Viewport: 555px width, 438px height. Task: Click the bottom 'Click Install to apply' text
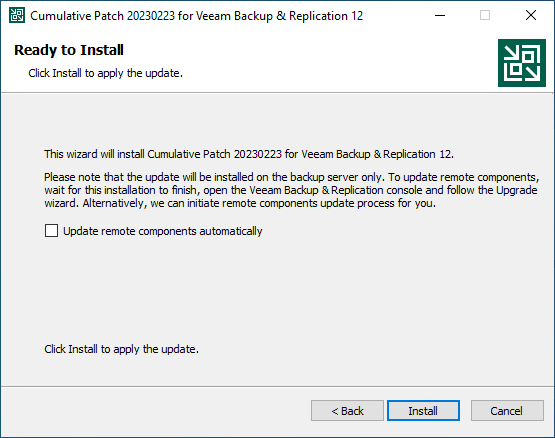121,349
